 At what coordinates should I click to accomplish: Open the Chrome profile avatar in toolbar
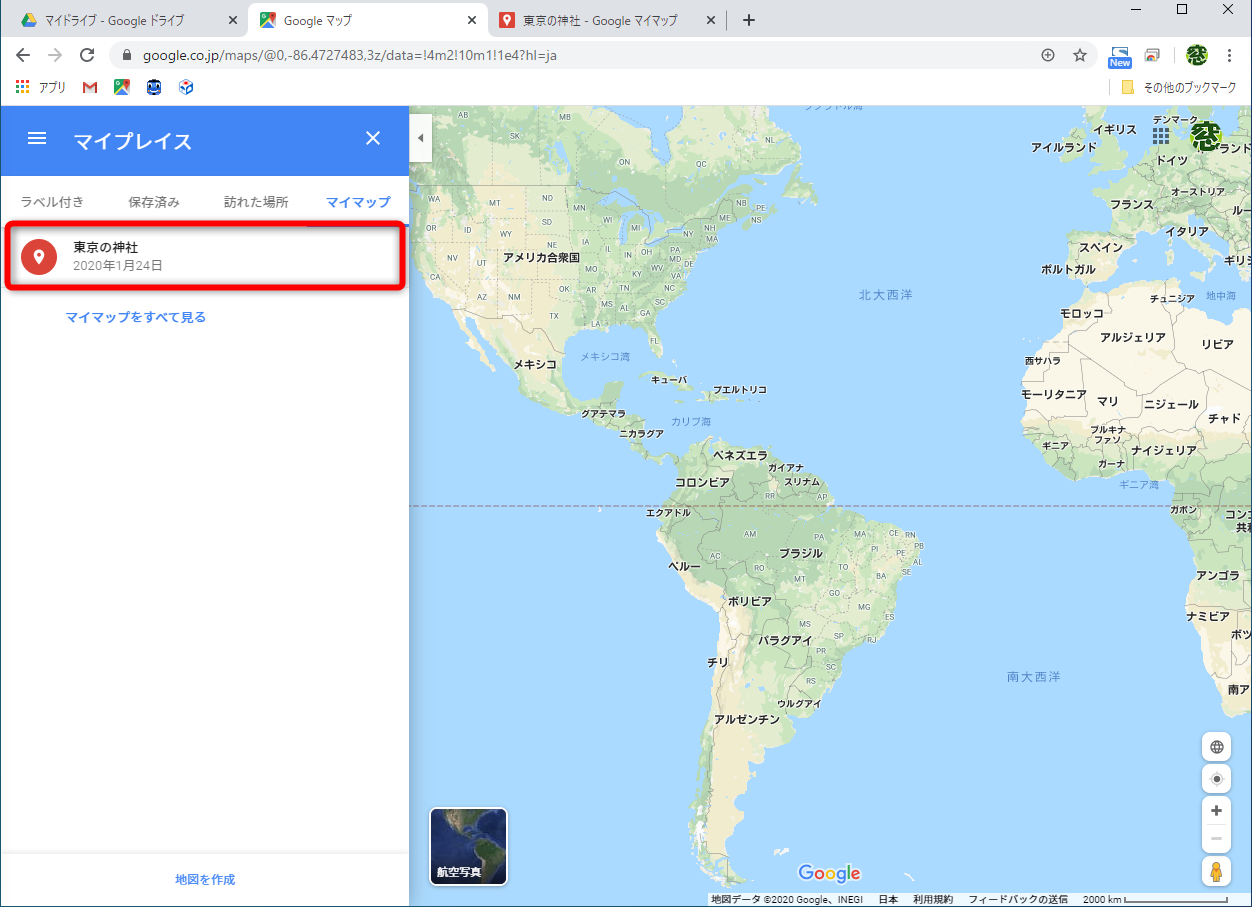tap(1196, 55)
